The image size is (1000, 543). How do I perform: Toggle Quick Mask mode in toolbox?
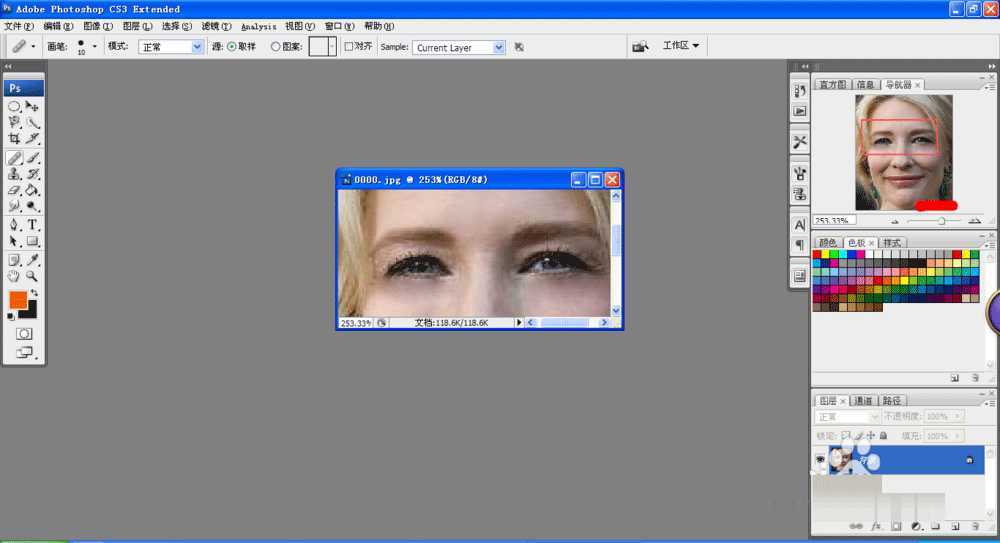click(24, 334)
